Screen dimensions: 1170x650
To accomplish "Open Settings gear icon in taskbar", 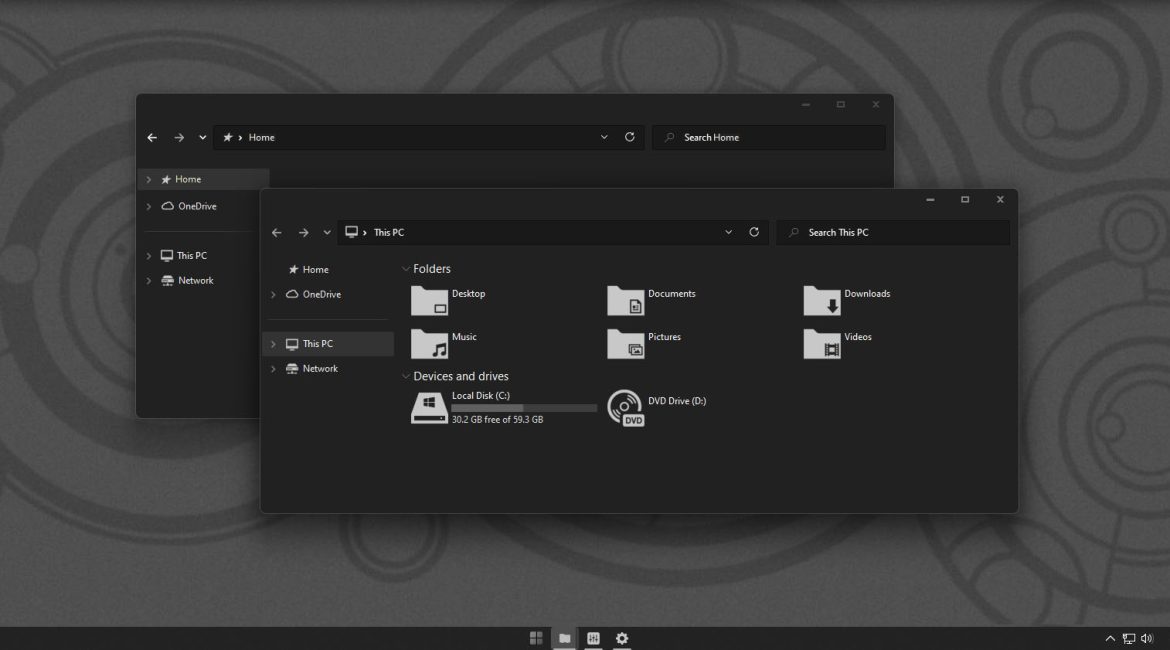I will [x=622, y=638].
